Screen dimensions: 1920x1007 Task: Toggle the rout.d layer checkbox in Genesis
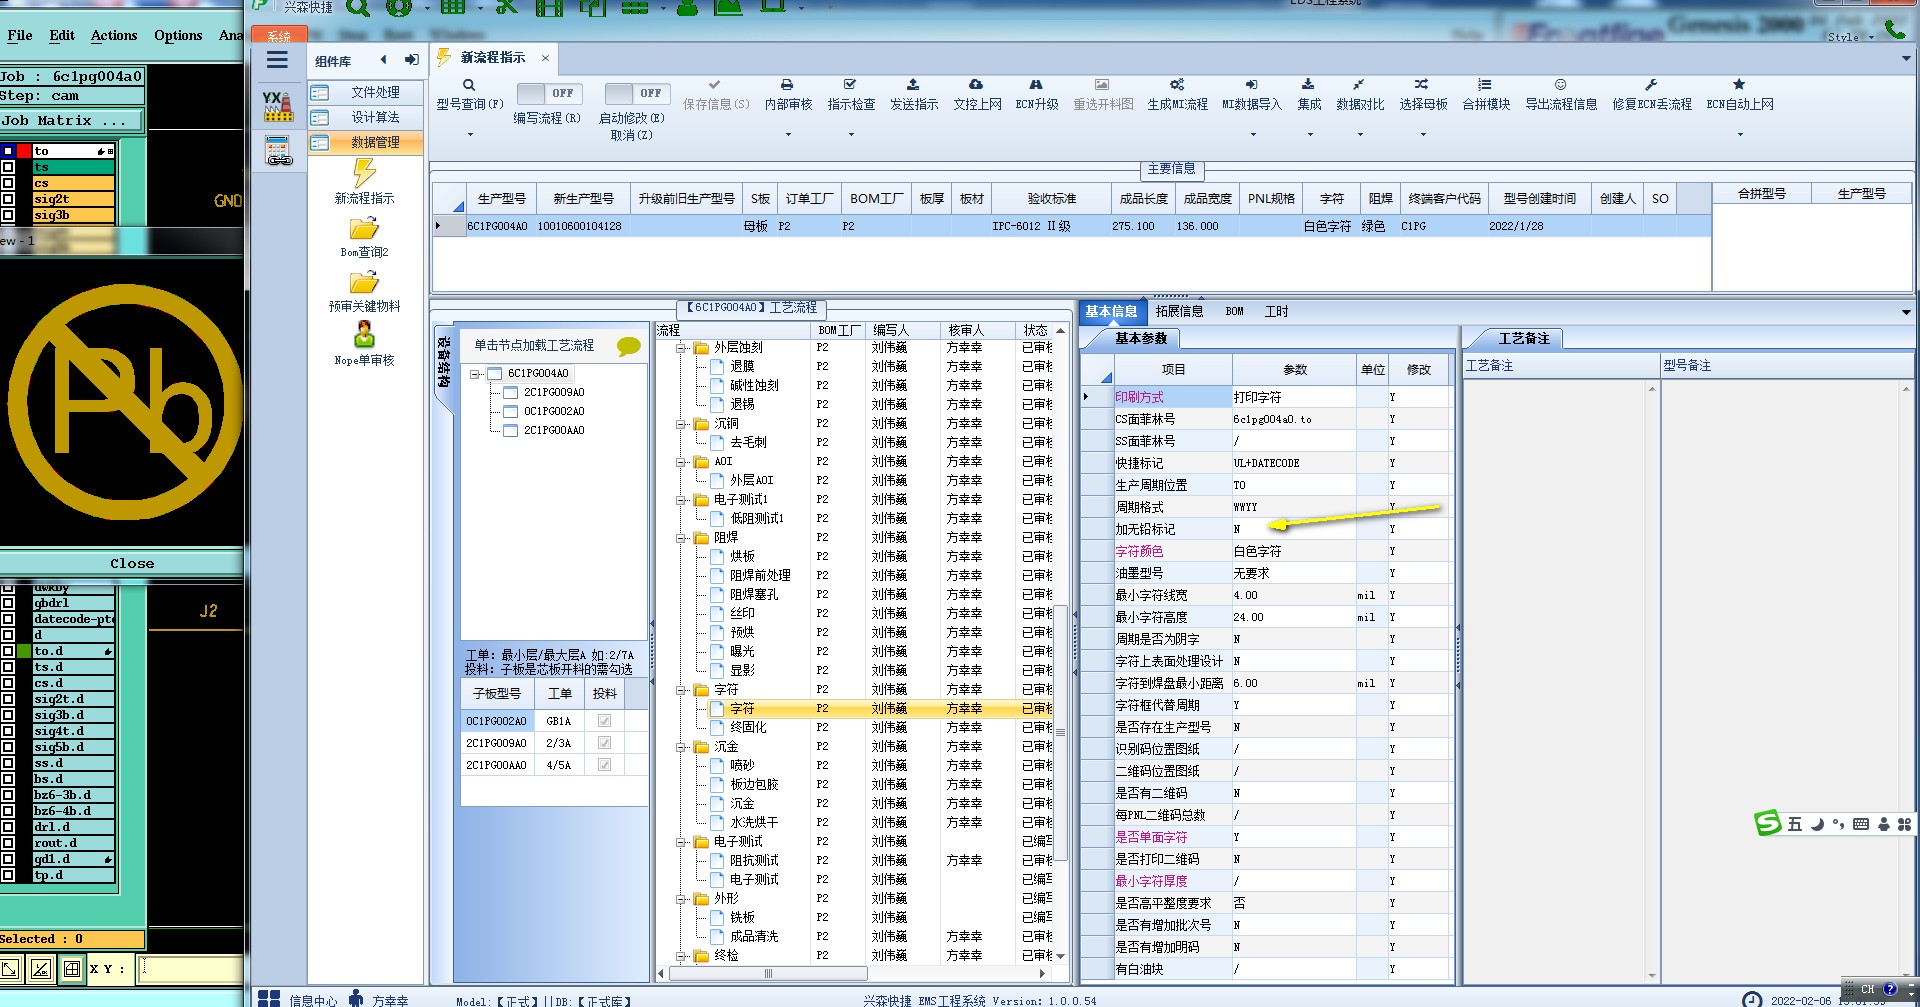click(8, 843)
